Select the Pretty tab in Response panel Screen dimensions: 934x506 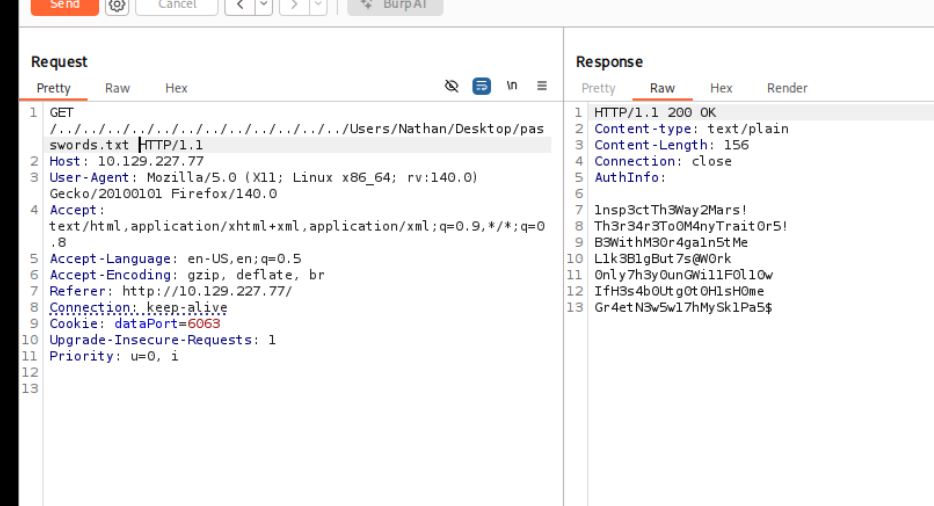(598, 88)
